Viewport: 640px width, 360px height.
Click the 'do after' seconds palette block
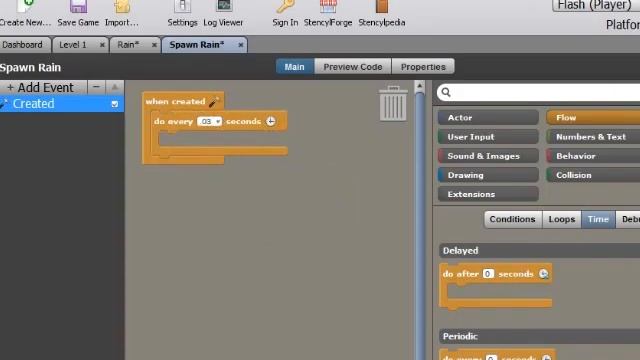tap(496, 286)
